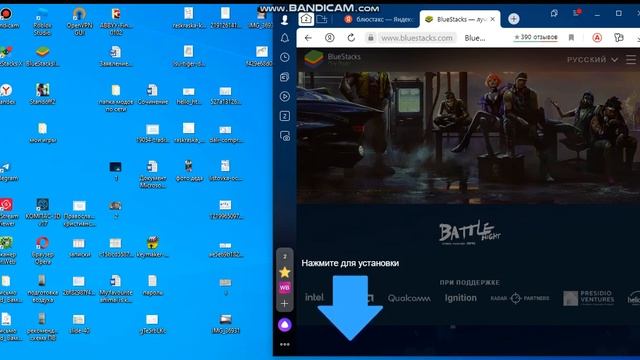Click the Radar Partners sponsor logo
The height and width of the screenshot is (360, 640).
(x=520, y=298)
